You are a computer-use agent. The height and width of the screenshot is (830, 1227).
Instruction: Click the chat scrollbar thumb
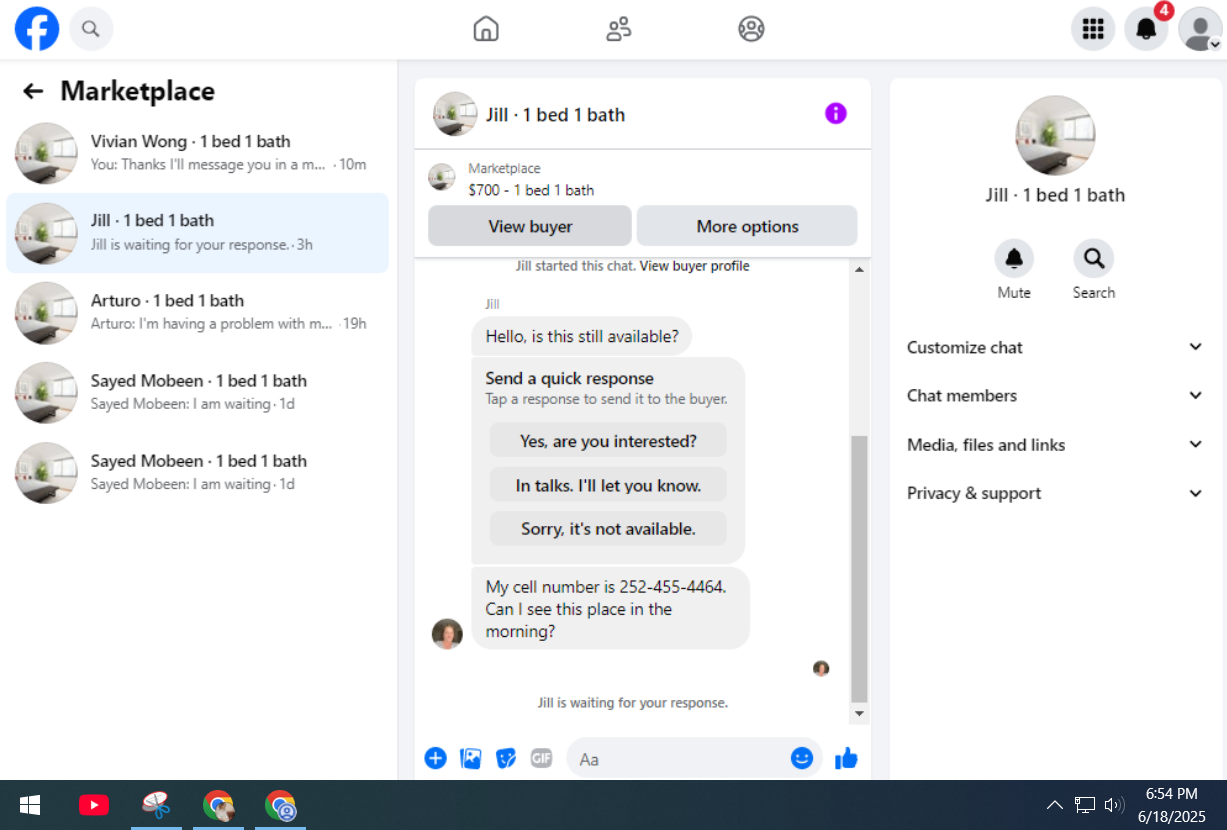tap(859, 569)
